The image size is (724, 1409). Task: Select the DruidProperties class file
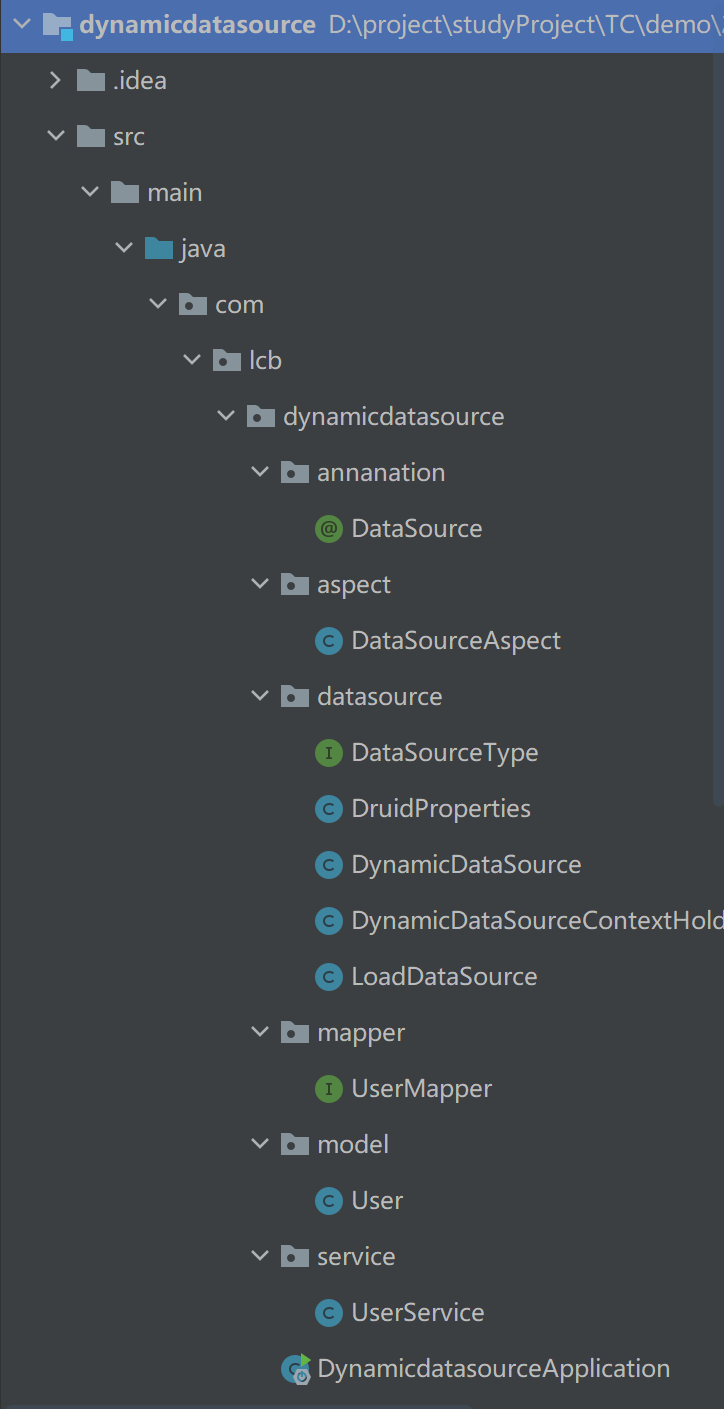tap(440, 809)
